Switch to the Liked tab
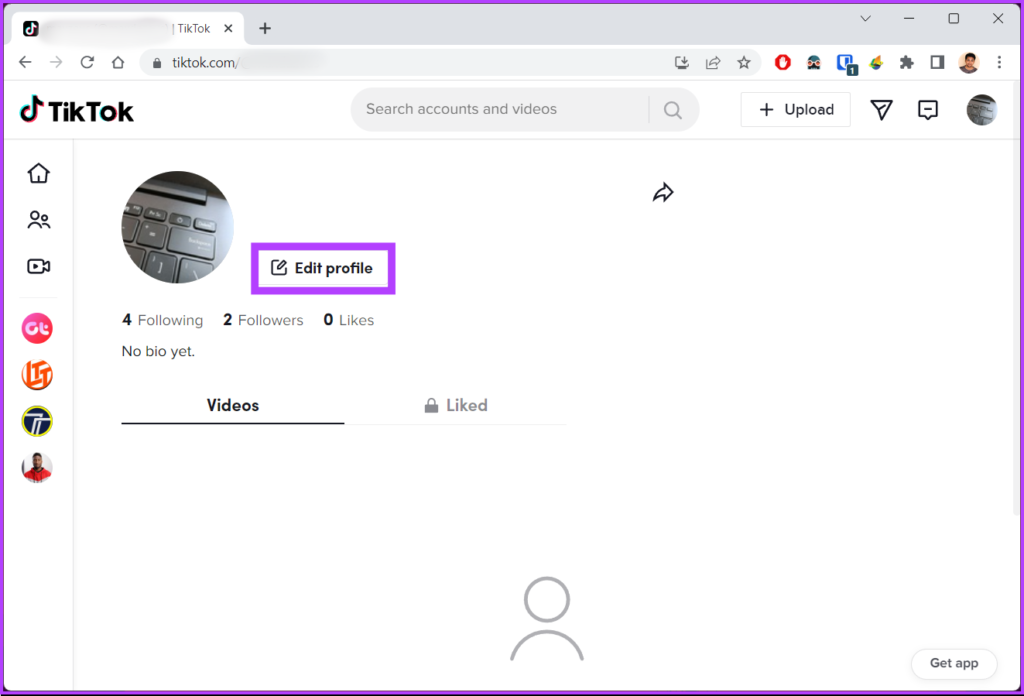The image size is (1024, 696). pos(455,405)
